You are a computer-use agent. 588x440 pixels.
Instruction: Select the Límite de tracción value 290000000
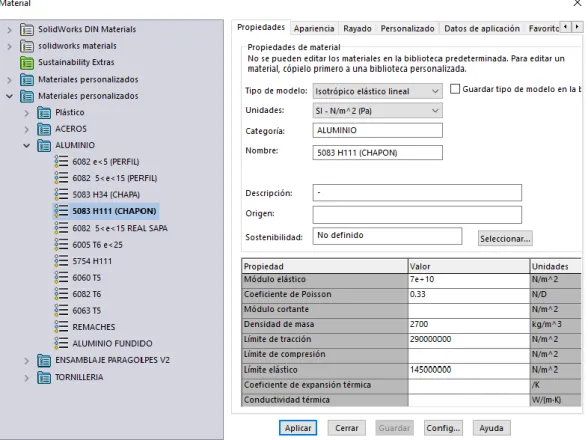click(x=469, y=340)
